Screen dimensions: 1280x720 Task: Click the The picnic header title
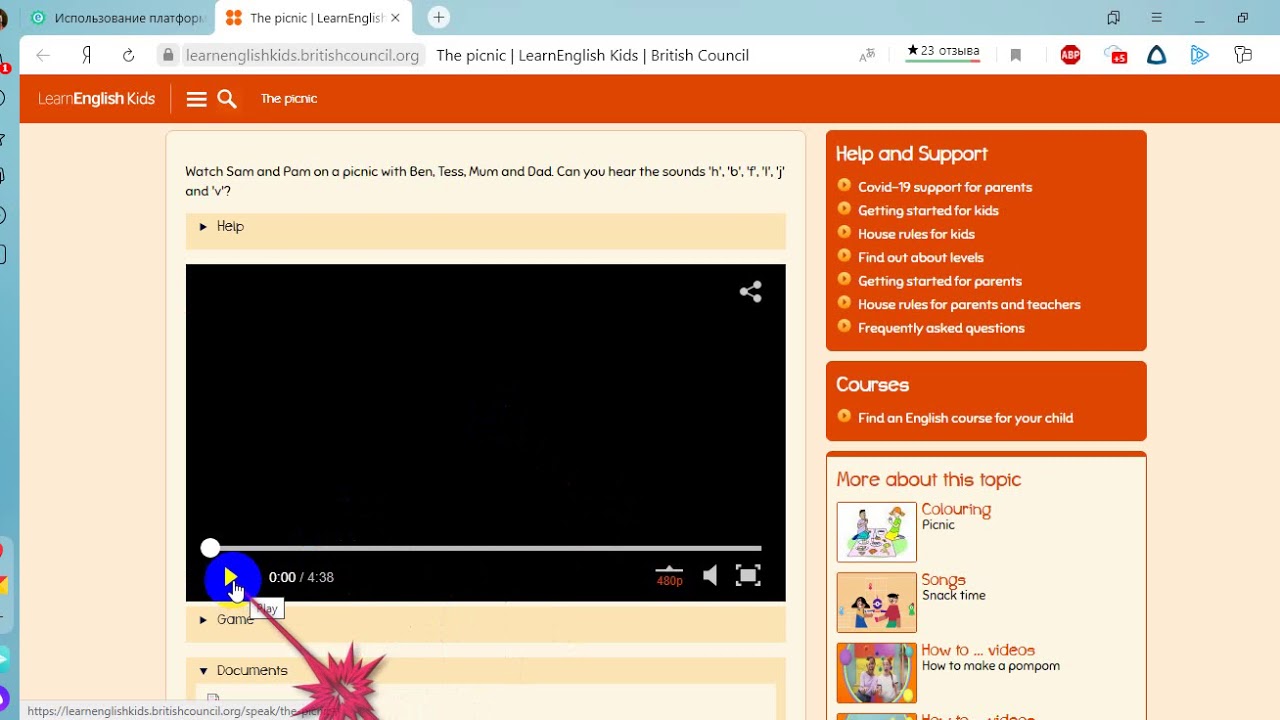(x=289, y=99)
